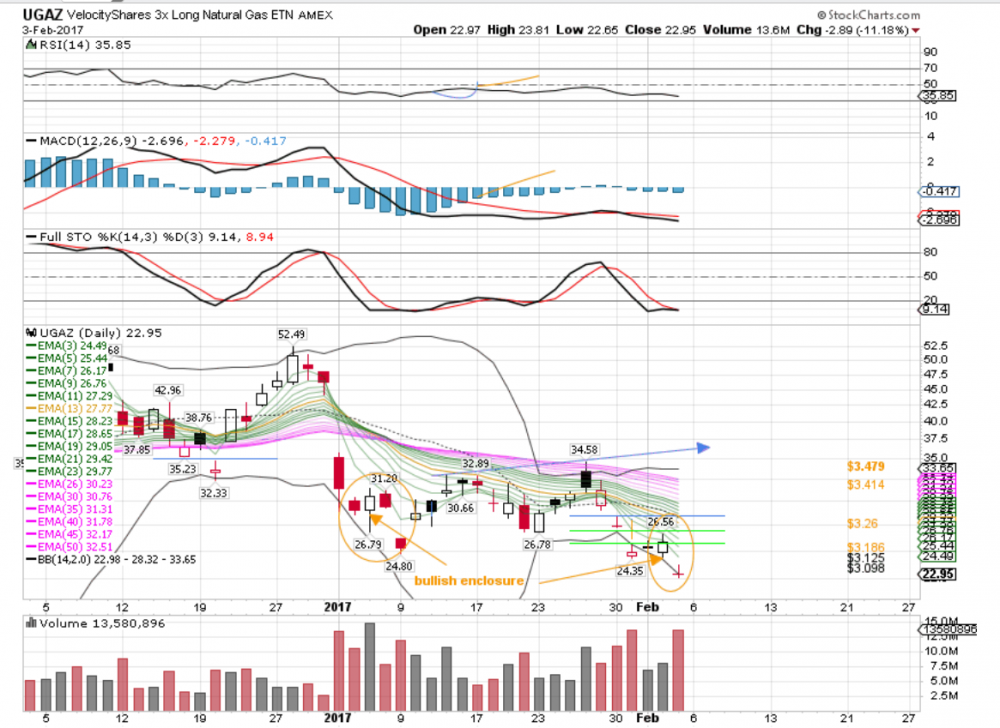Click the 26.56 price label
The image size is (1000, 728).
click(x=661, y=521)
